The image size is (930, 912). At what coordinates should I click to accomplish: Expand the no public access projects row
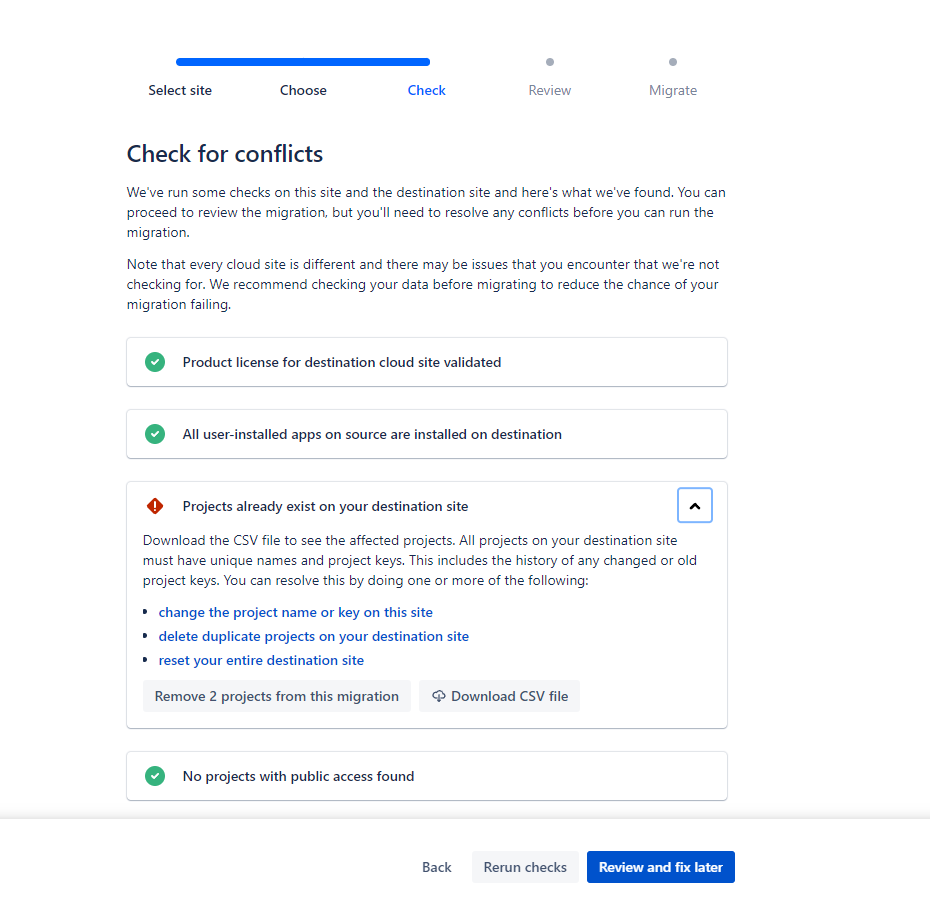426,776
